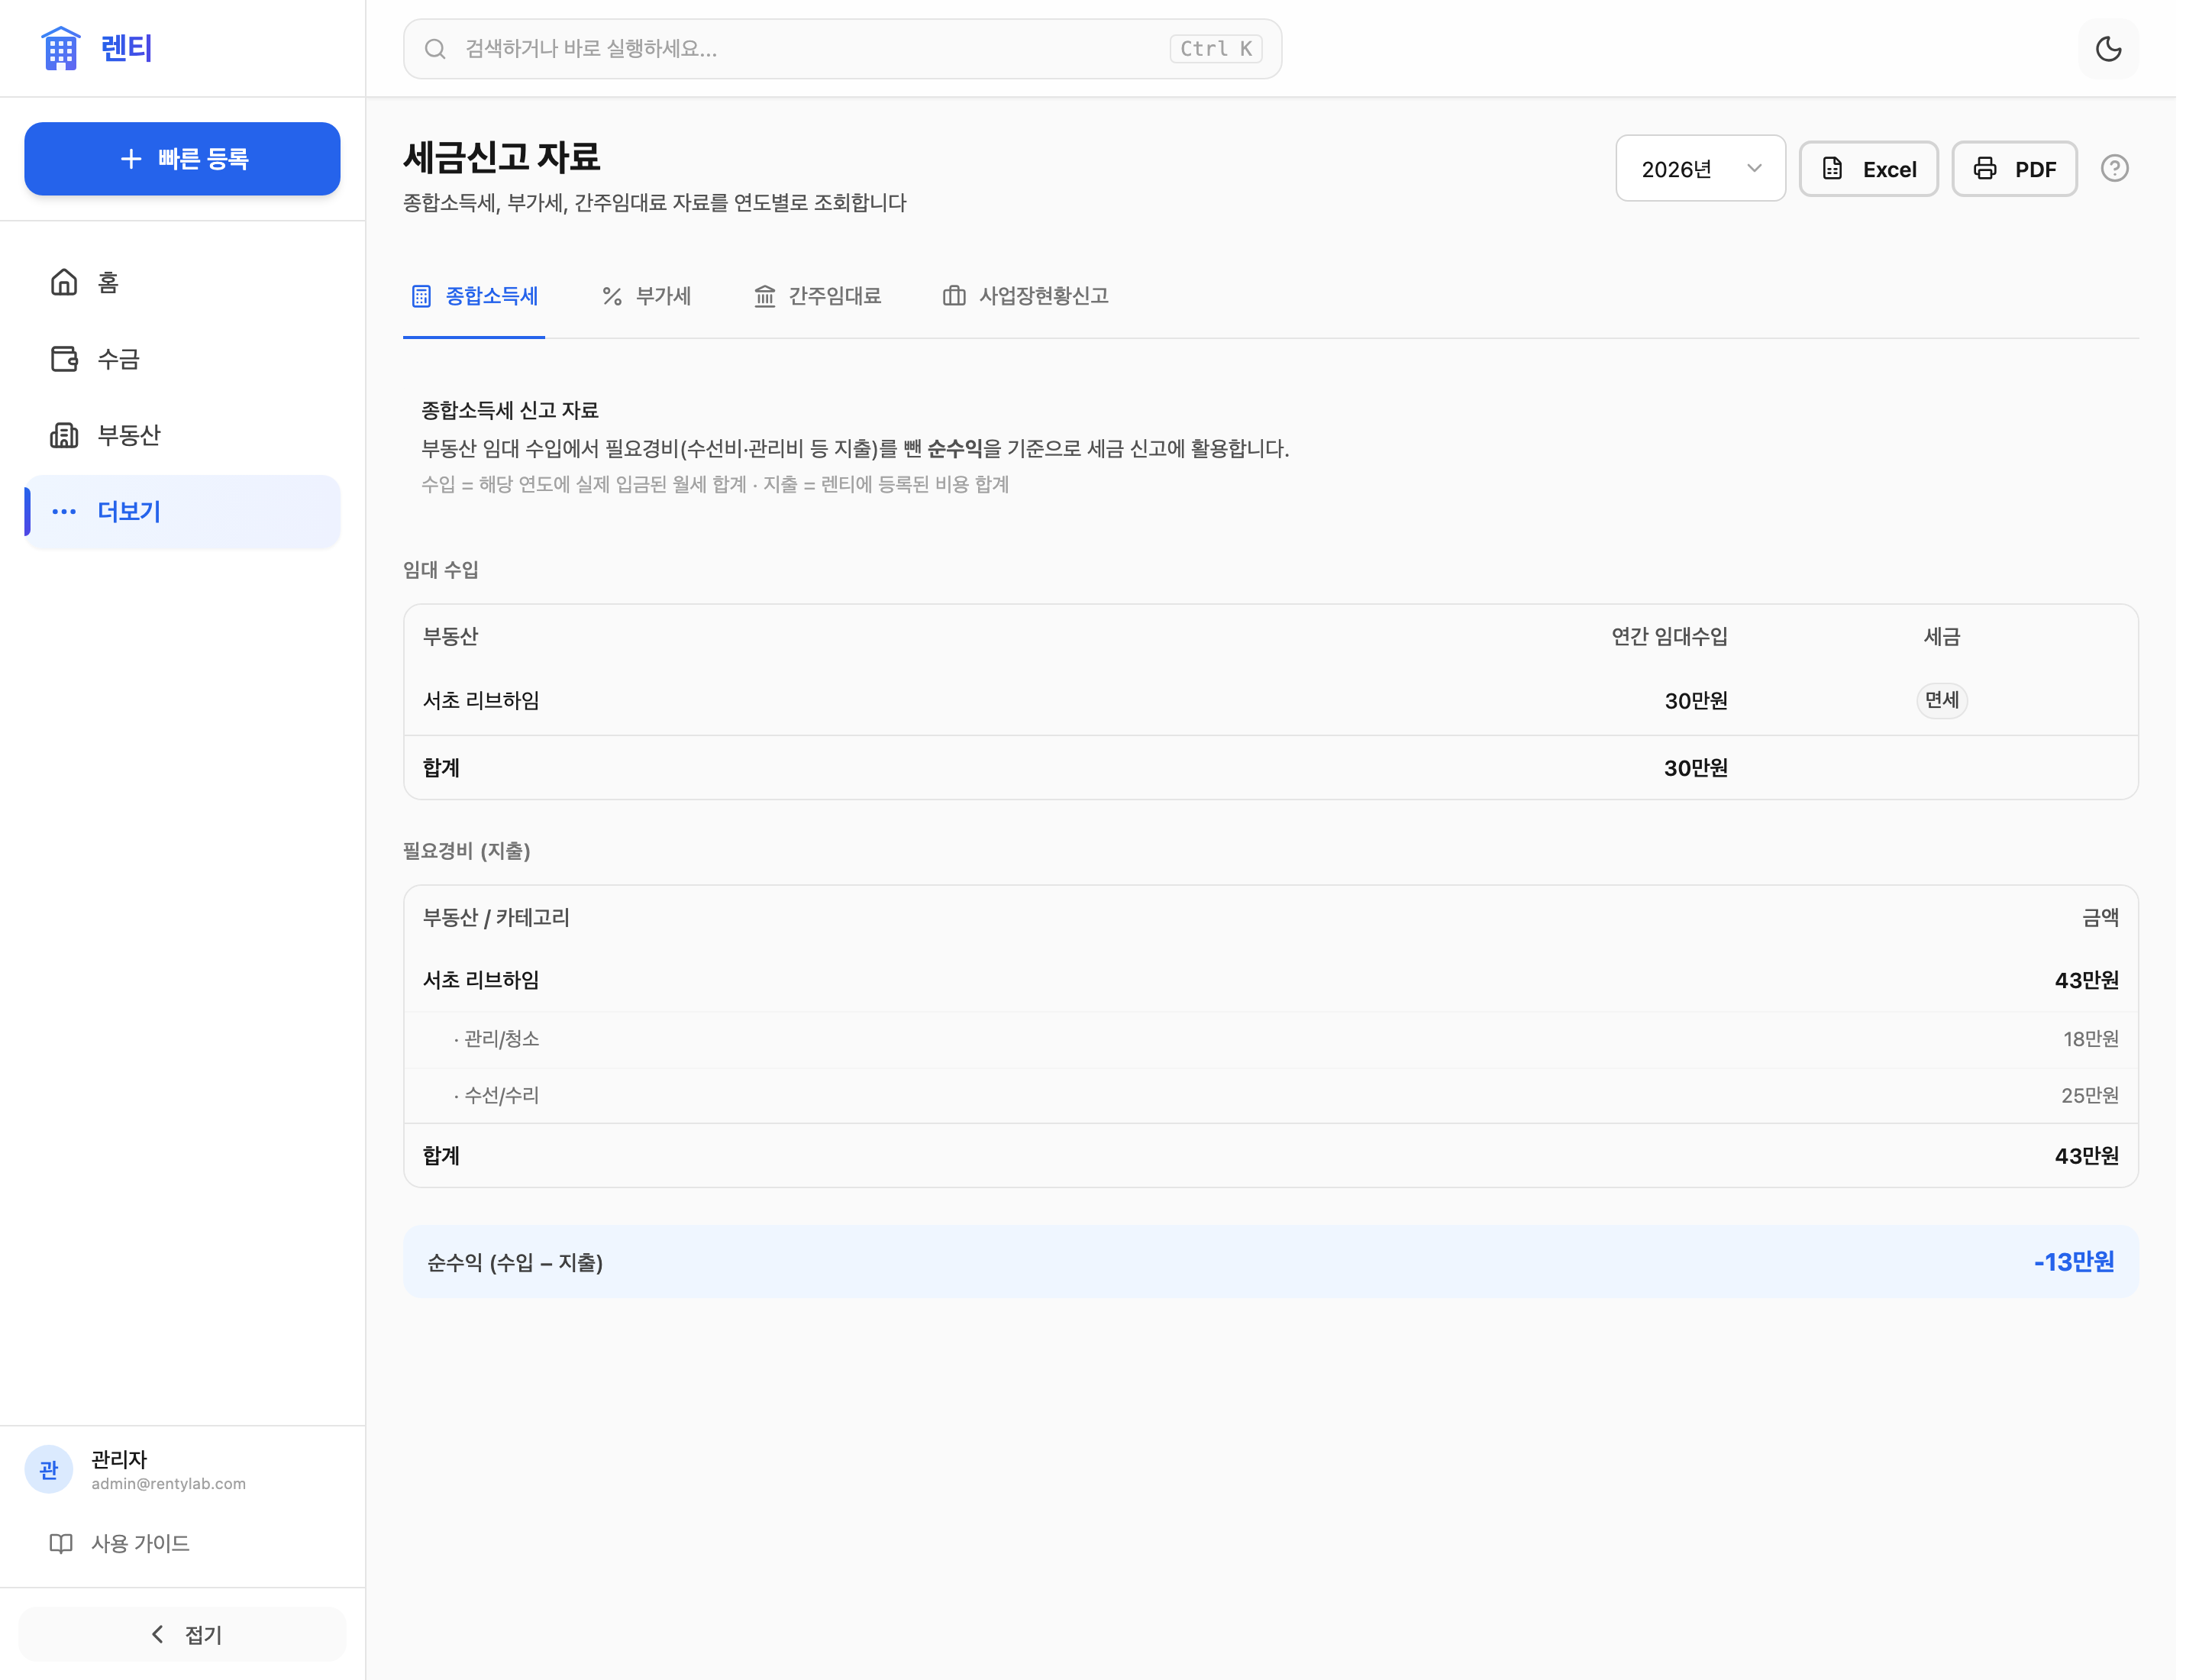Click the calculator icon on the 종합소득세 tab
The image size is (2199, 1680).
pos(421,296)
